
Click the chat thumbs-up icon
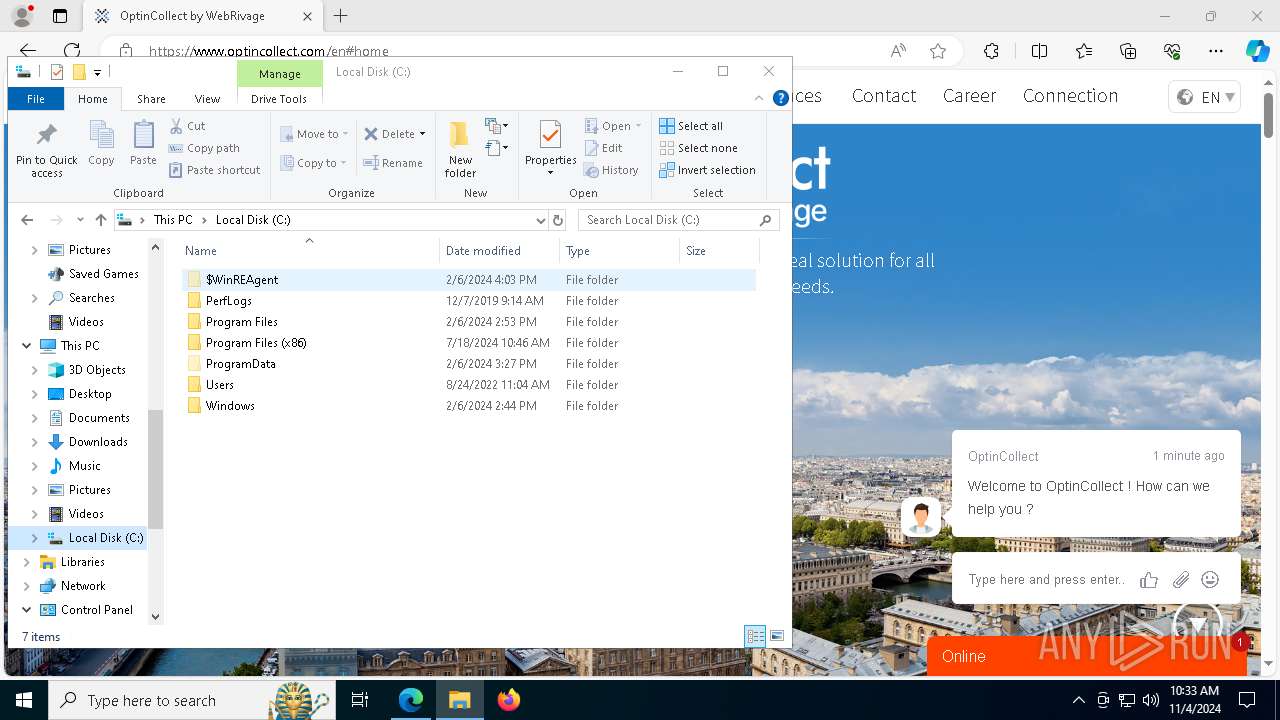tap(1149, 580)
